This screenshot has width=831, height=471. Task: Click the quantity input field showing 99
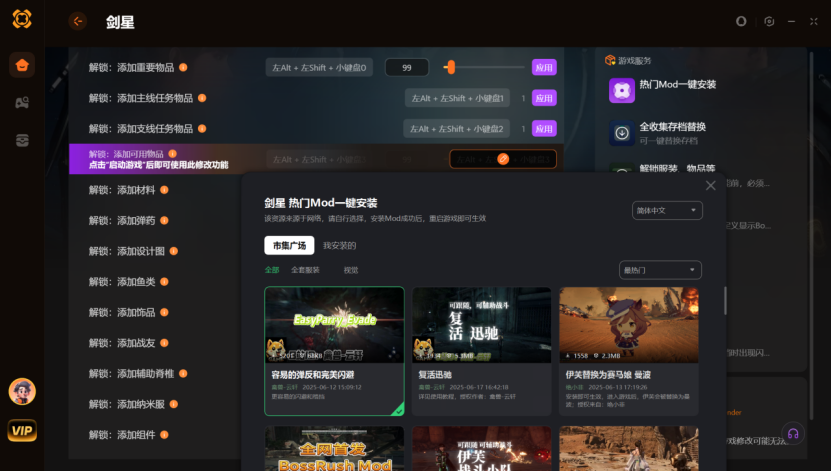407,67
